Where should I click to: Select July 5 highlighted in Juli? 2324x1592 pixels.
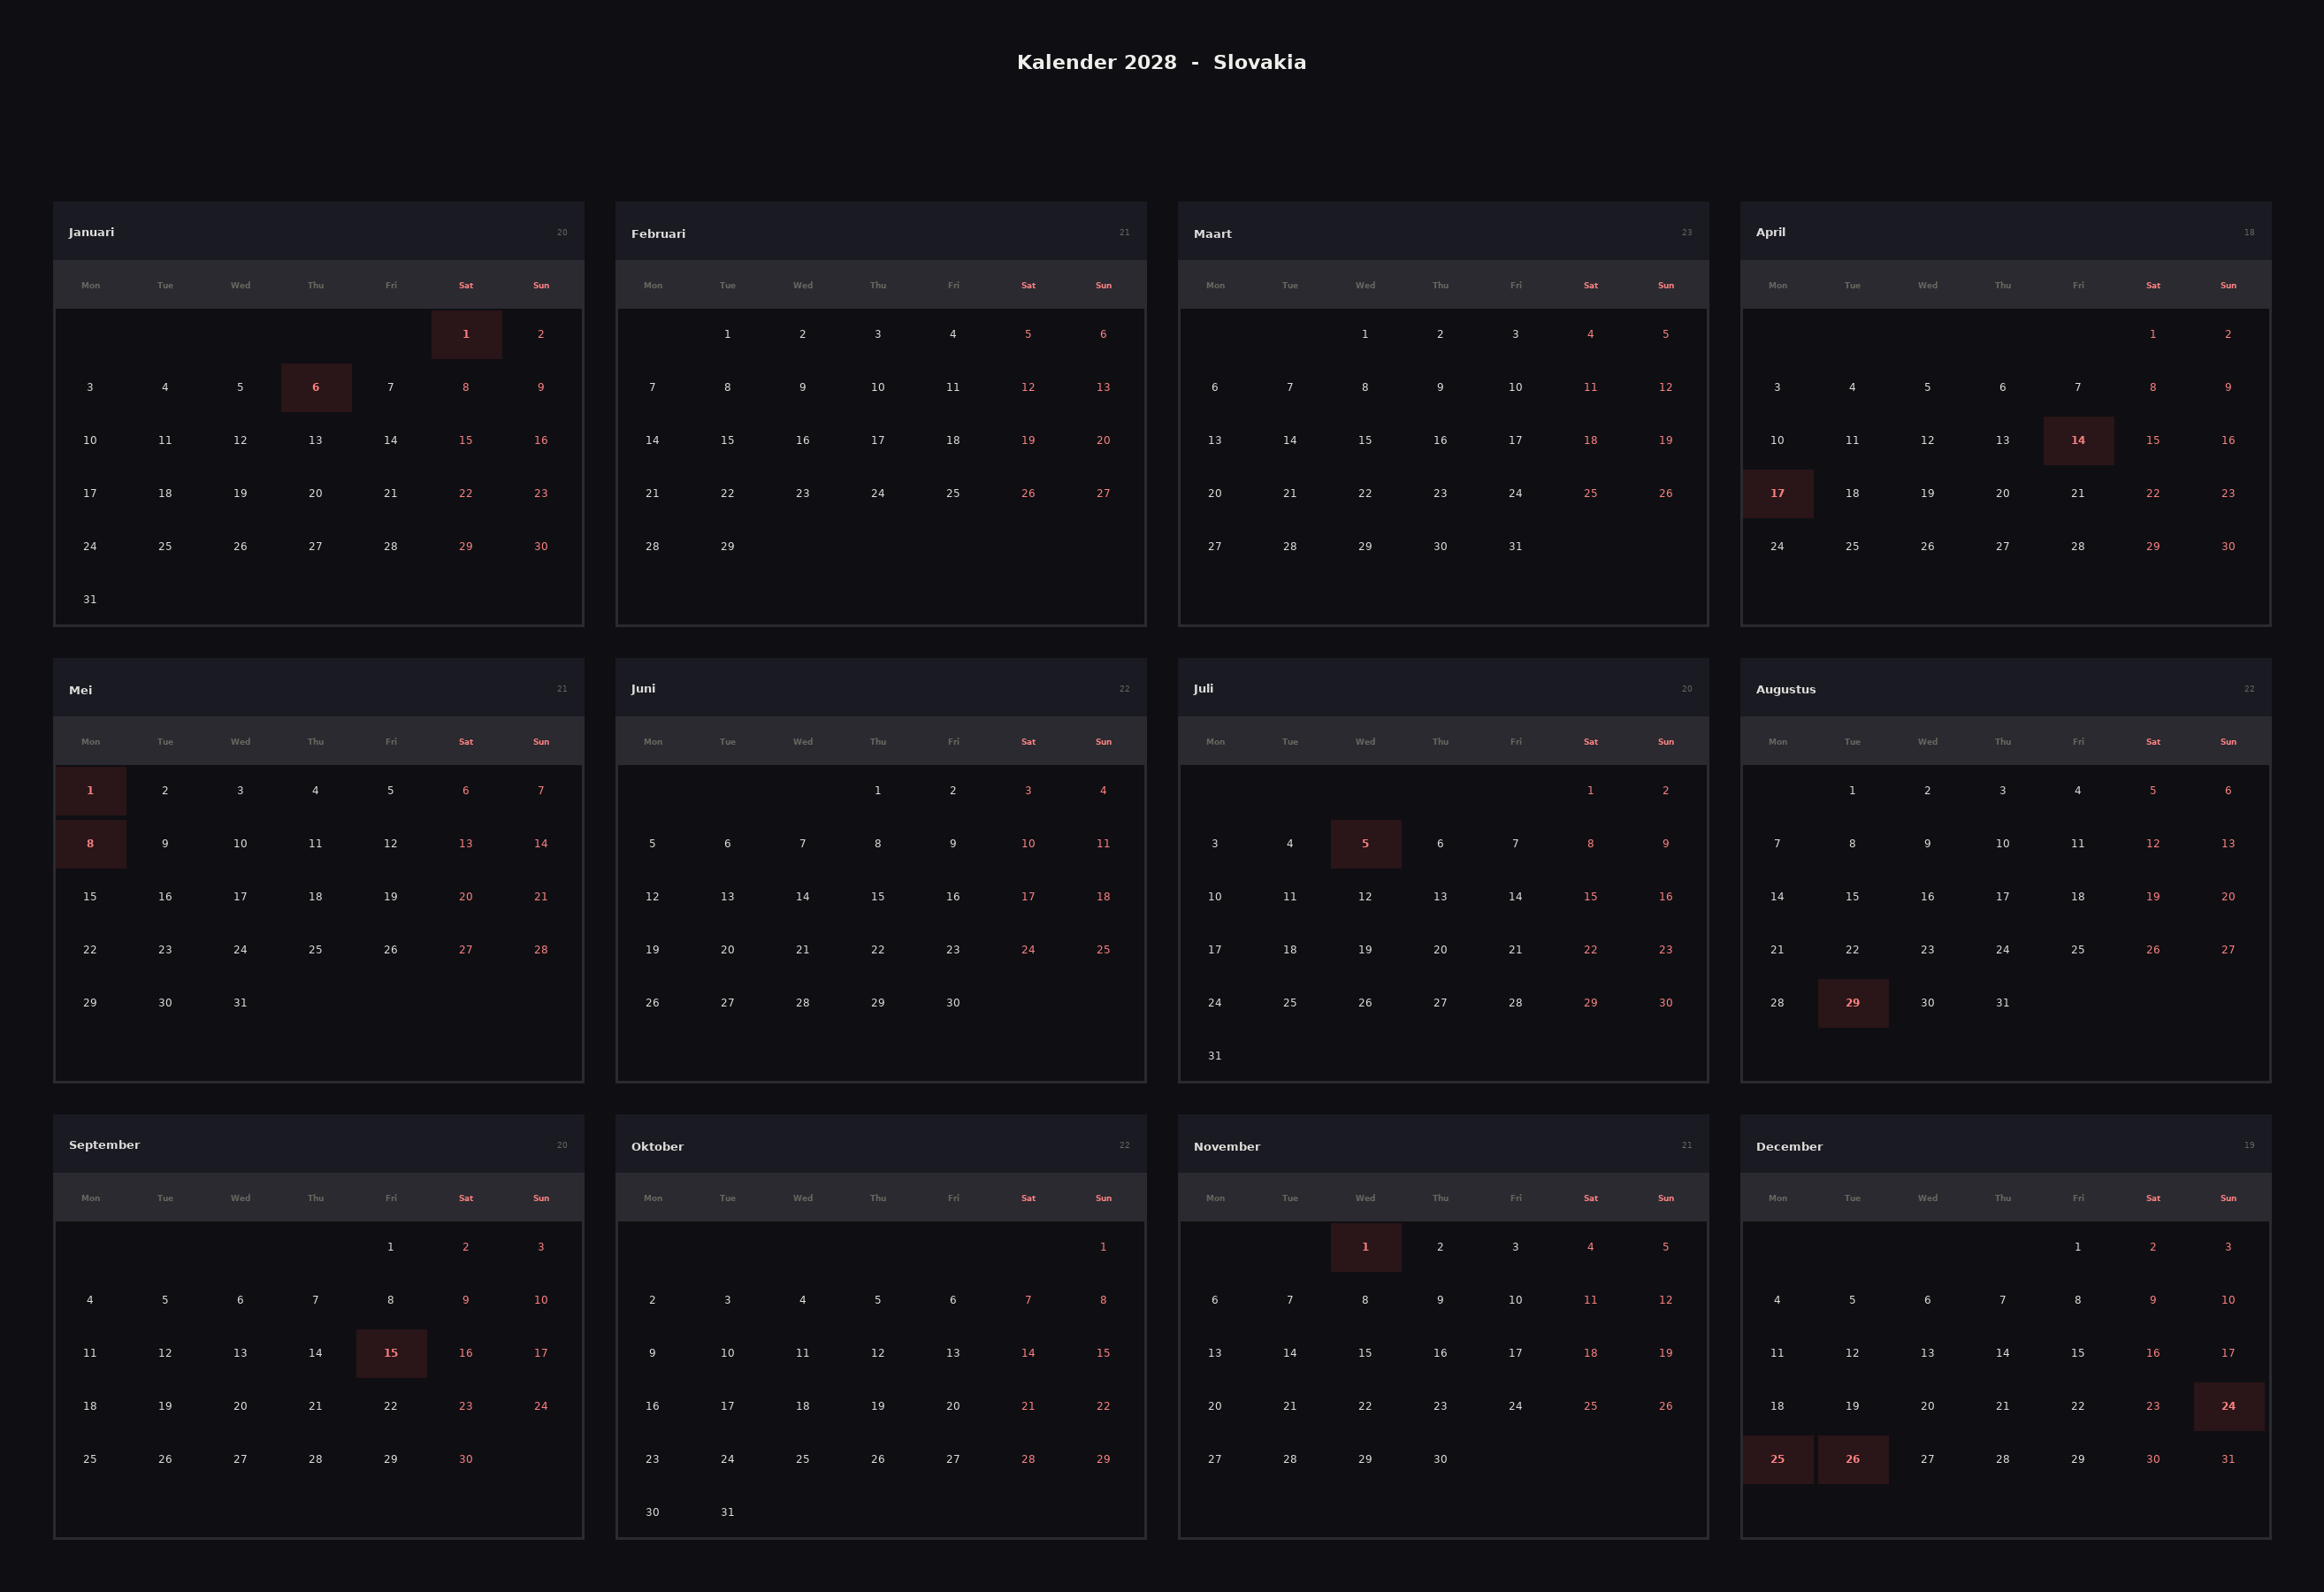pyautogui.click(x=1365, y=843)
